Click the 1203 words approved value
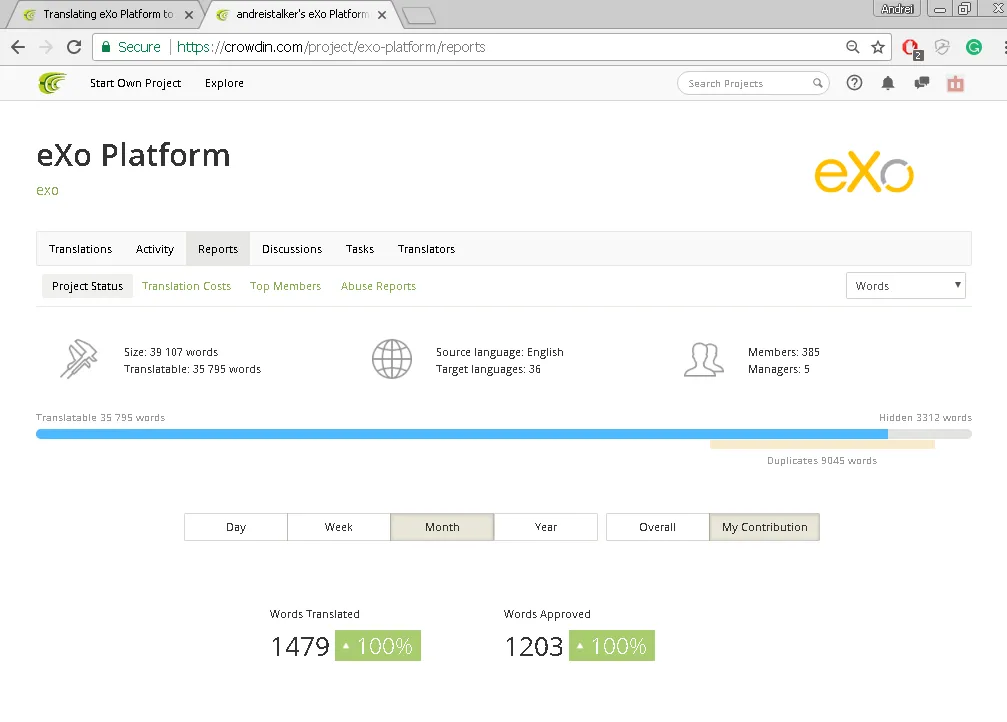 click(x=534, y=646)
